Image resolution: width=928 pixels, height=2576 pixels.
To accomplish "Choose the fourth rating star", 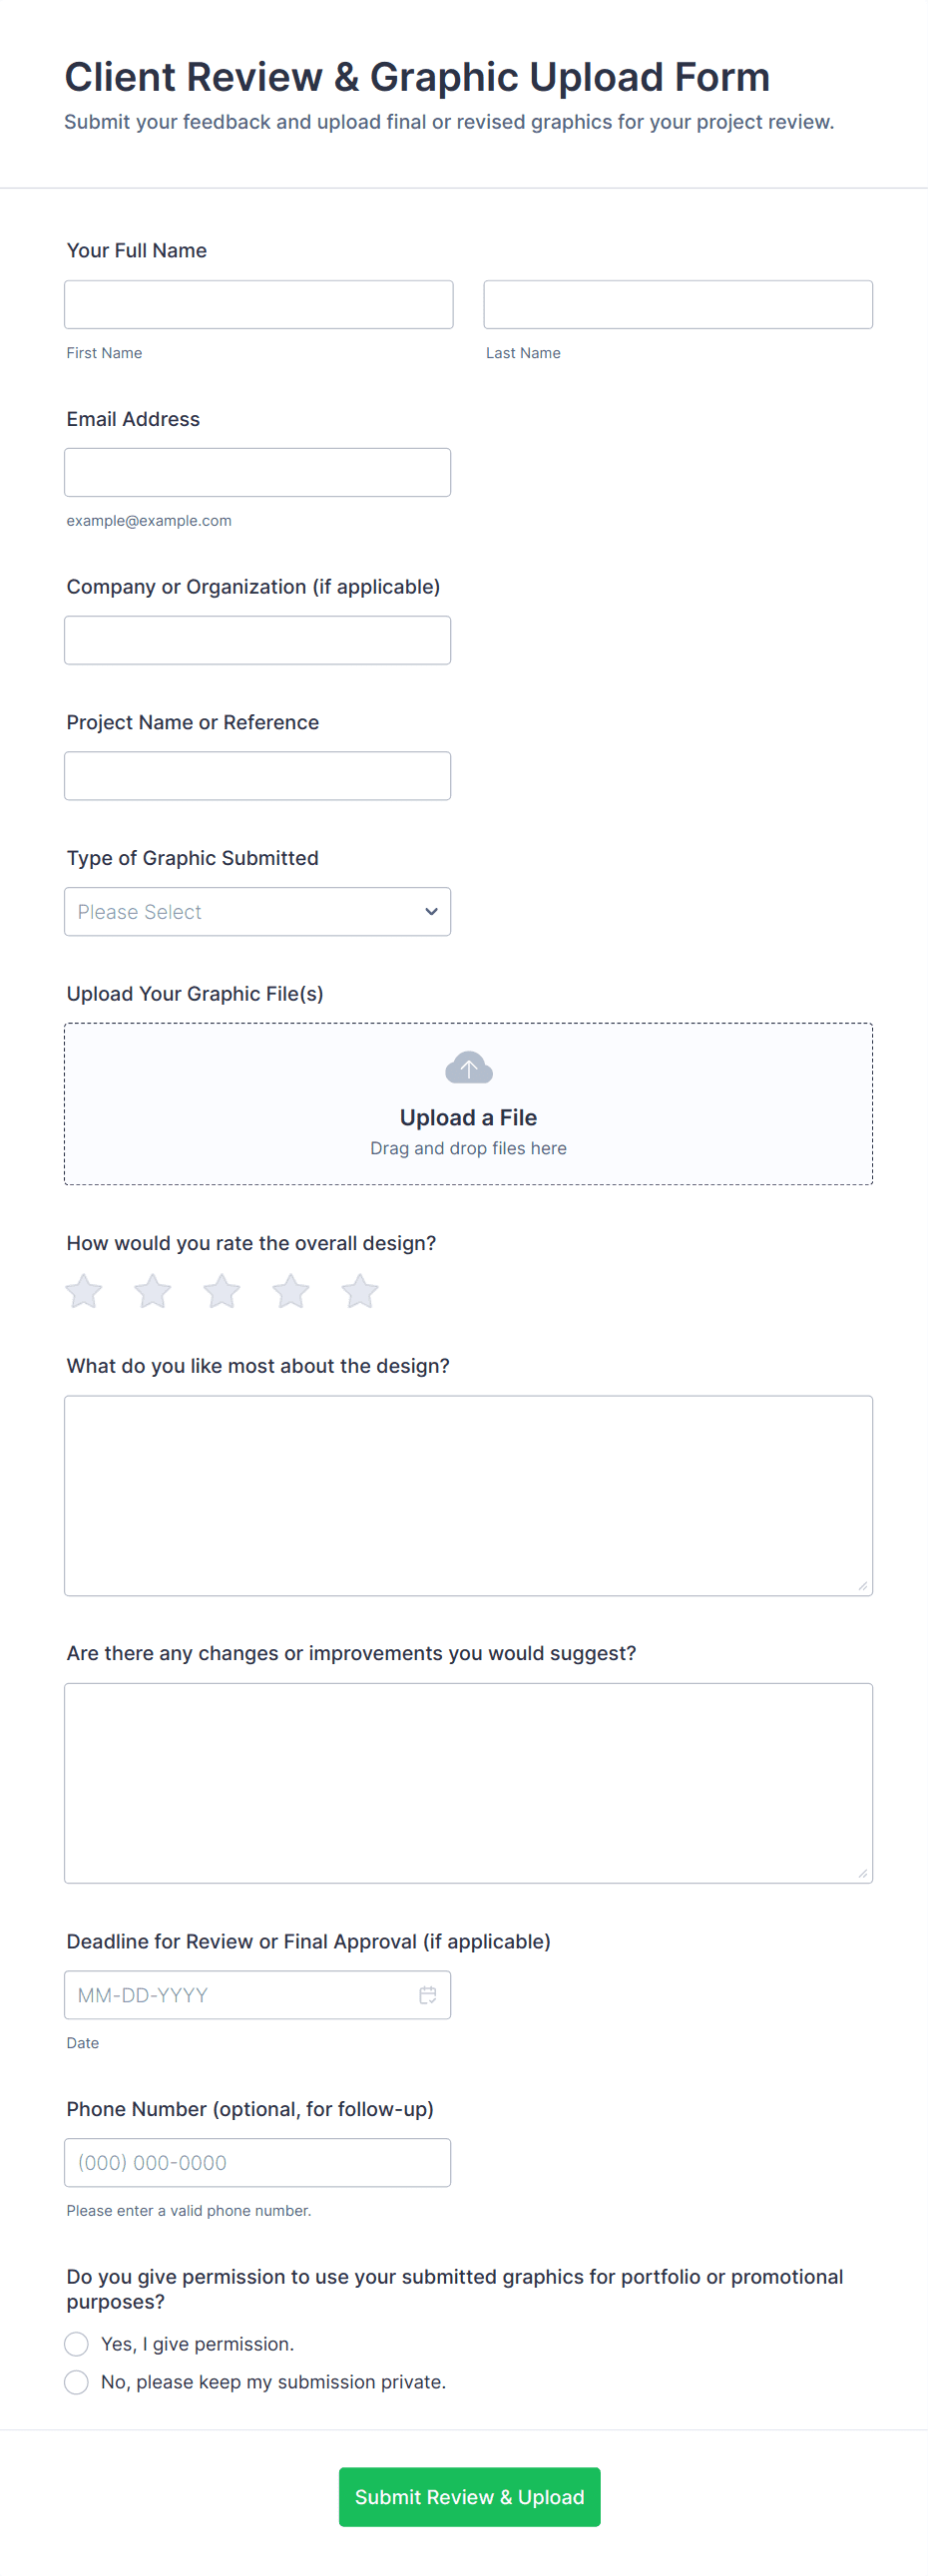I will [291, 1291].
